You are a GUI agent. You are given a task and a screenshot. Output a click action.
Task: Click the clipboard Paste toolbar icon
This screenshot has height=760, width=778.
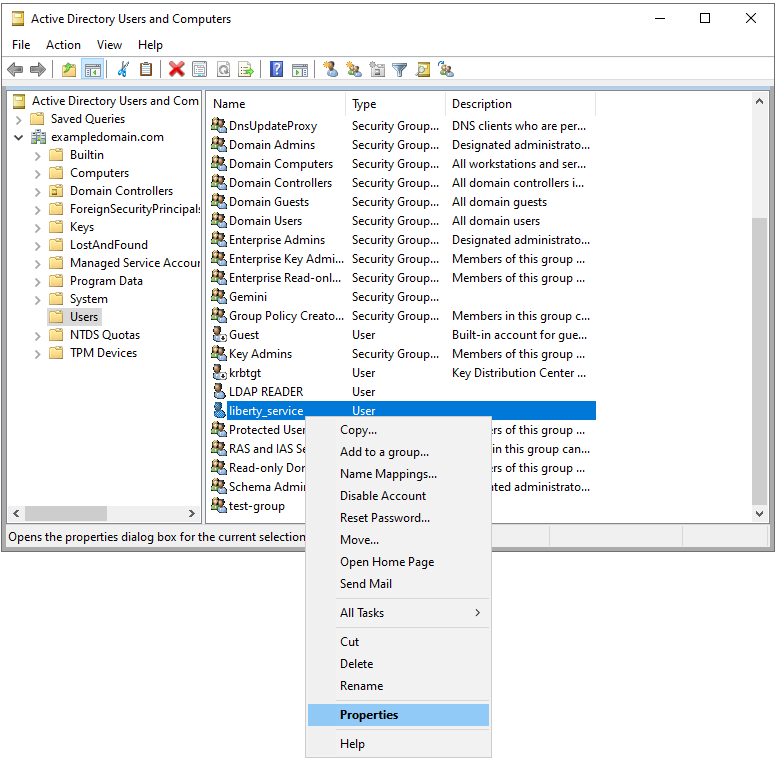146,69
